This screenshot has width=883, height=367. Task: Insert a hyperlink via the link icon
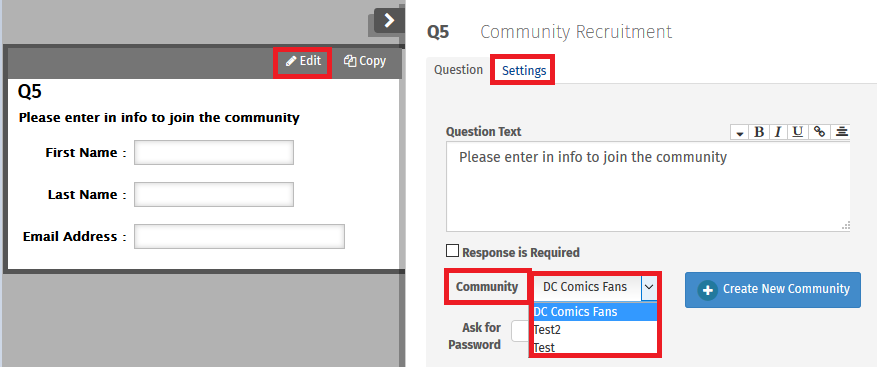pyautogui.click(x=819, y=132)
